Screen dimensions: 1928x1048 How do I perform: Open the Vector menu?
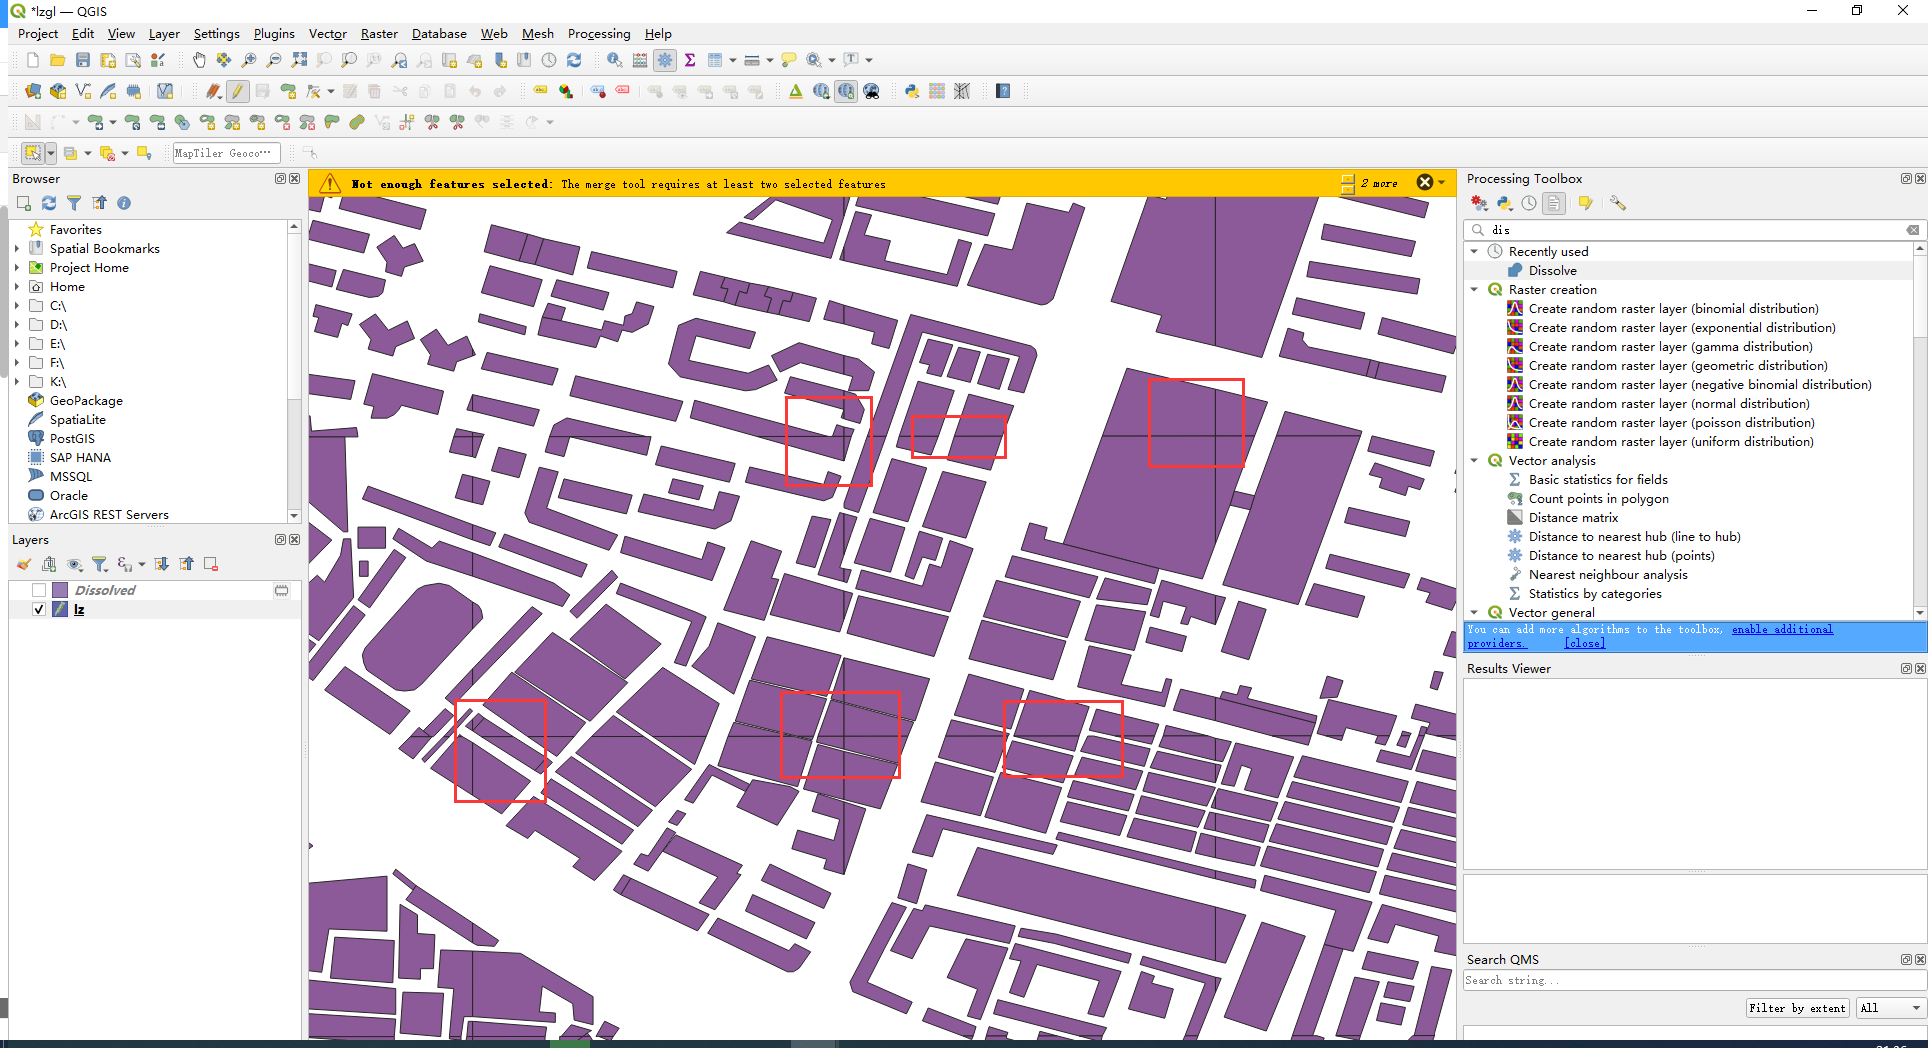[327, 34]
